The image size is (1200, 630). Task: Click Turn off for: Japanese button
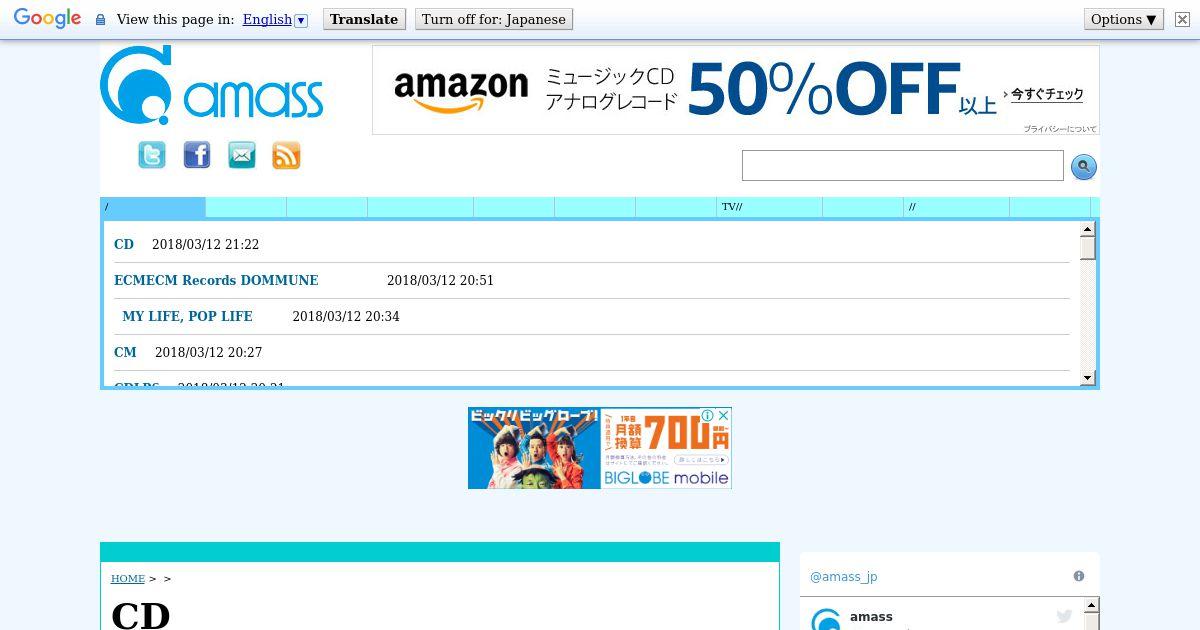[x=494, y=19]
